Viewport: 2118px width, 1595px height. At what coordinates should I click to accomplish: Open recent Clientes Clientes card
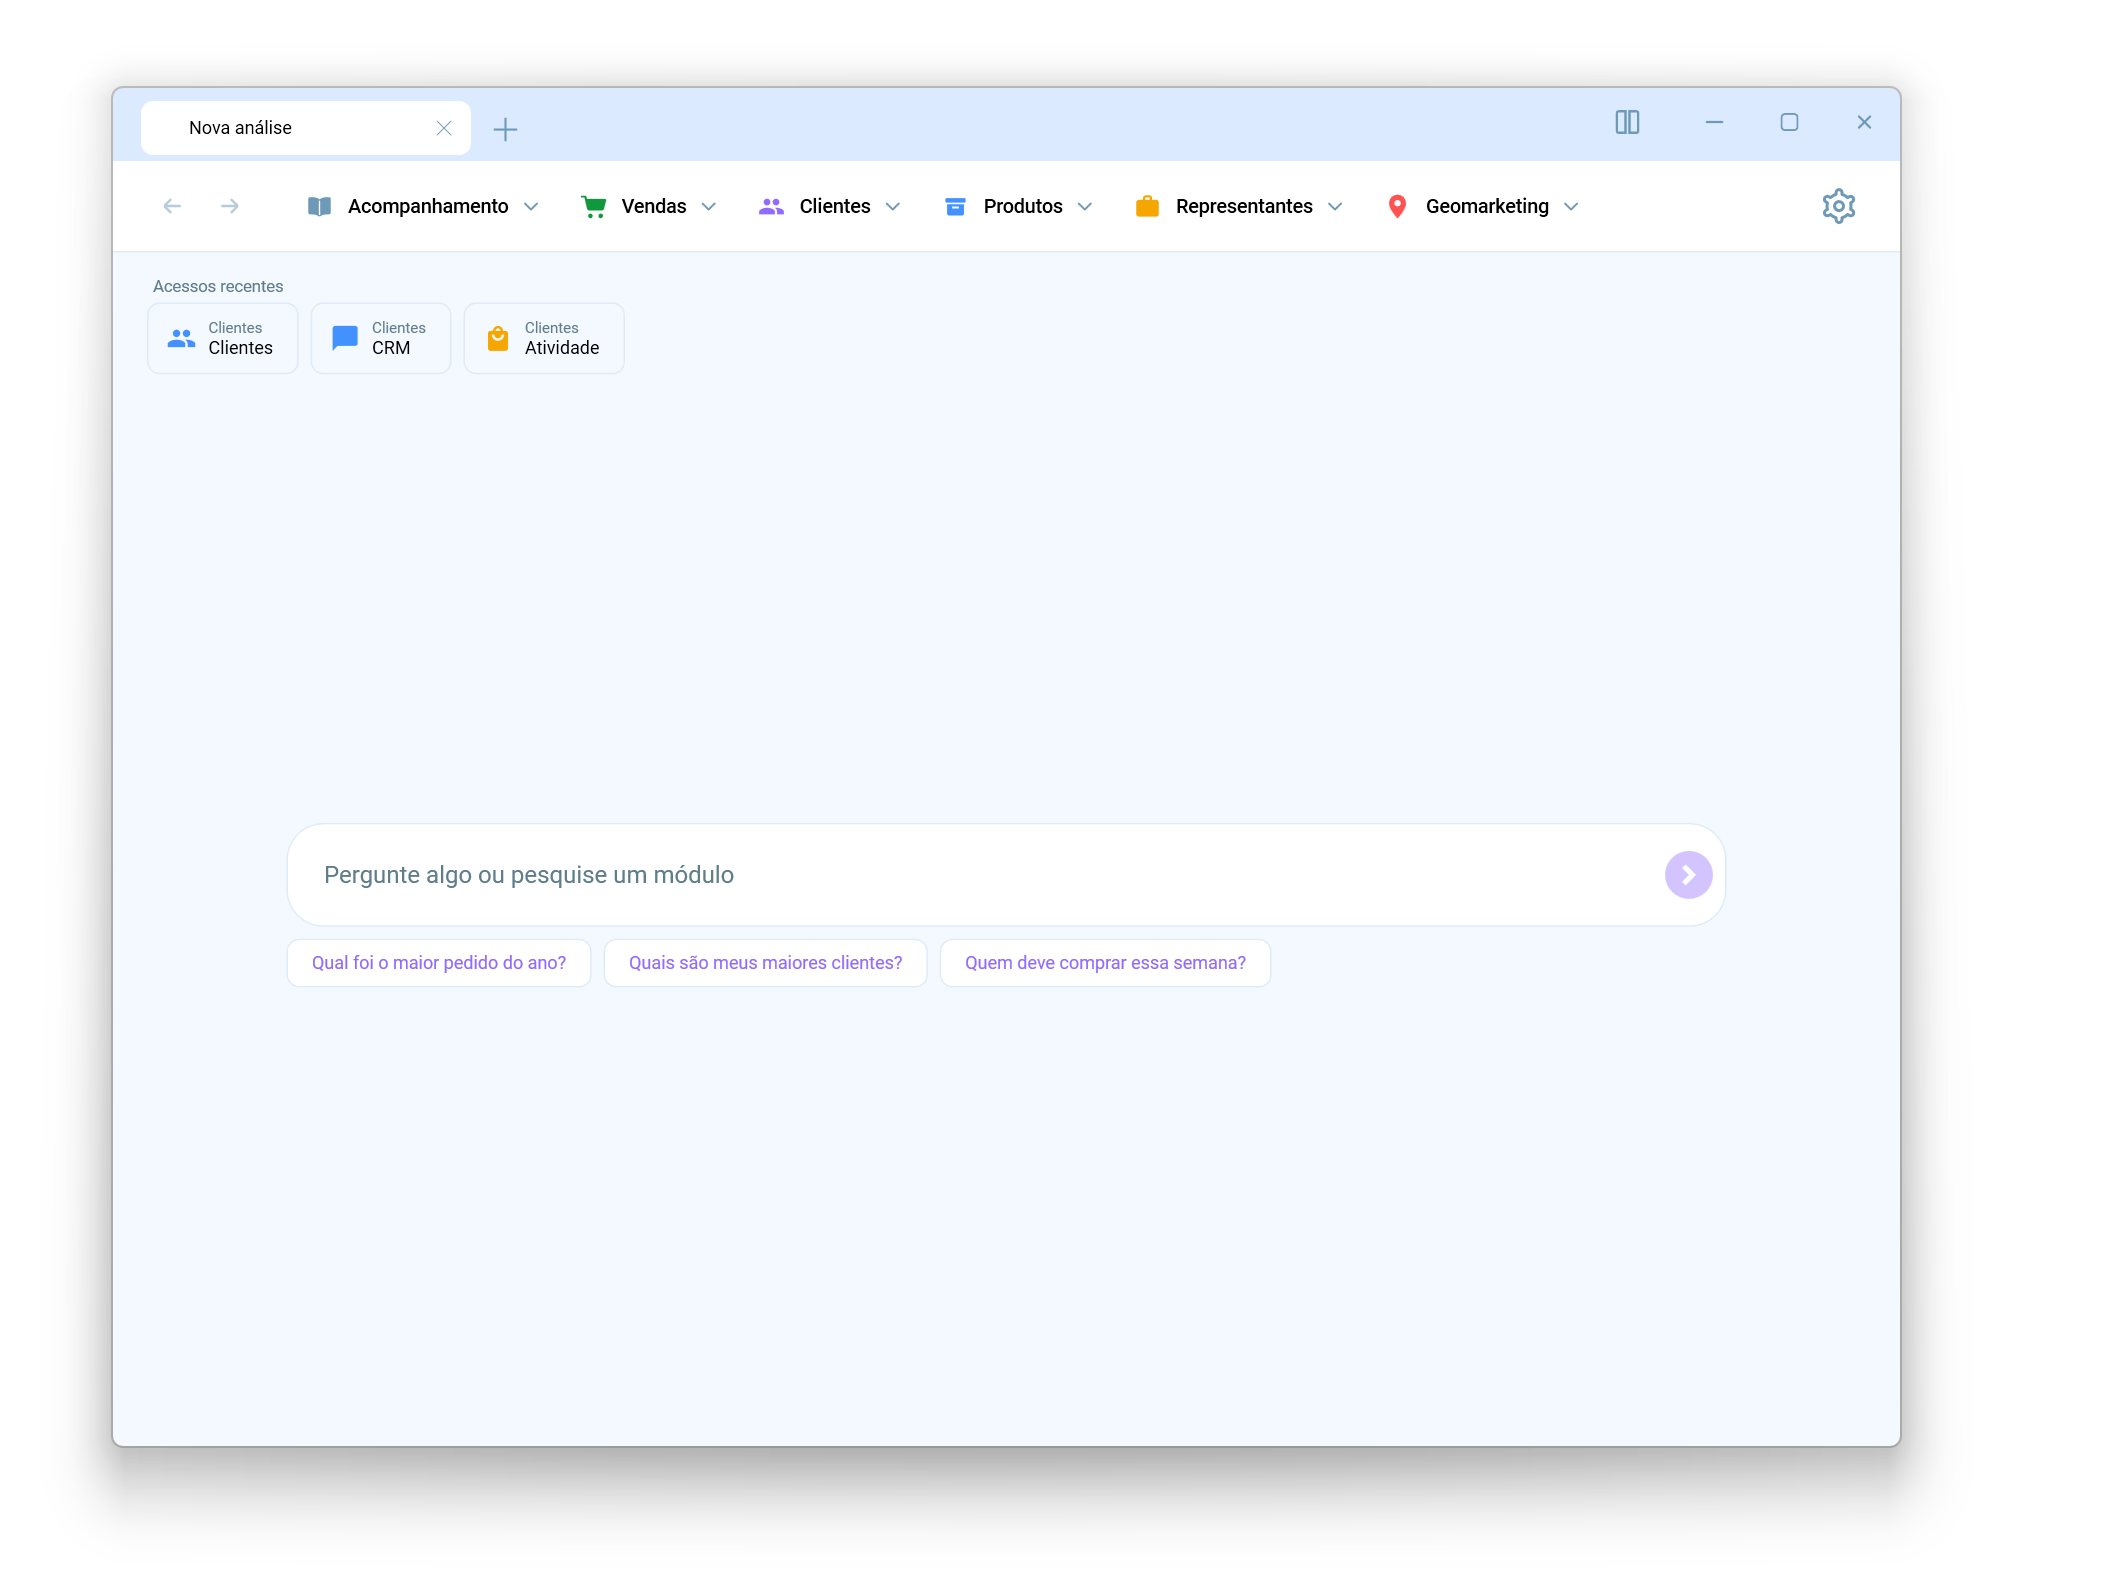pos(223,338)
